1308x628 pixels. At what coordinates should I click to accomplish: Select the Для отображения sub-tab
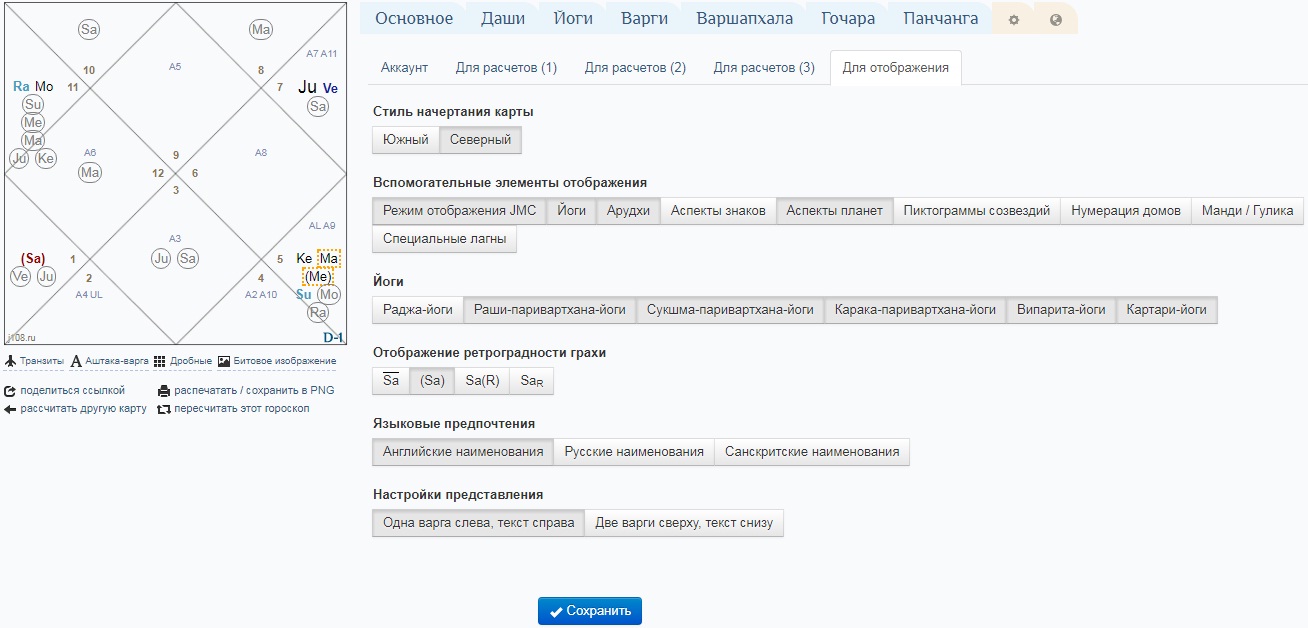click(896, 68)
